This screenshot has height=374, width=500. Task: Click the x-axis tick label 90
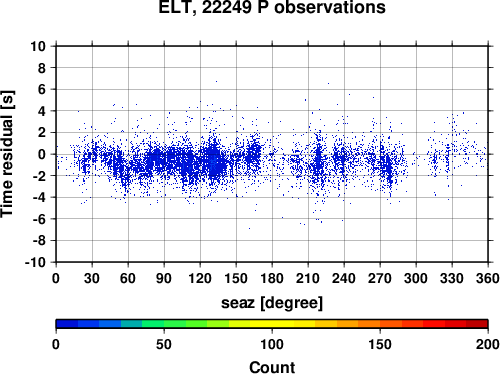tap(164, 278)
